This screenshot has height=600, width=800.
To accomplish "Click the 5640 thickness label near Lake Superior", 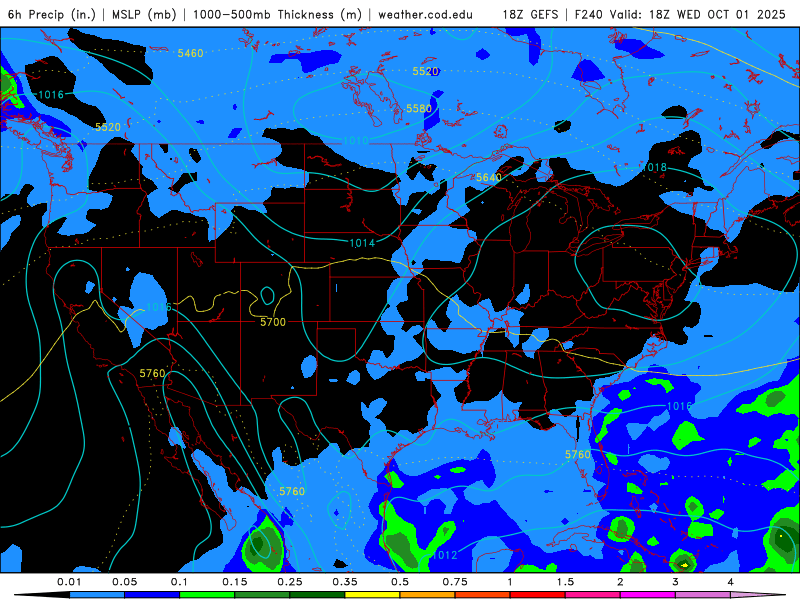I will [x=489, y=178].
